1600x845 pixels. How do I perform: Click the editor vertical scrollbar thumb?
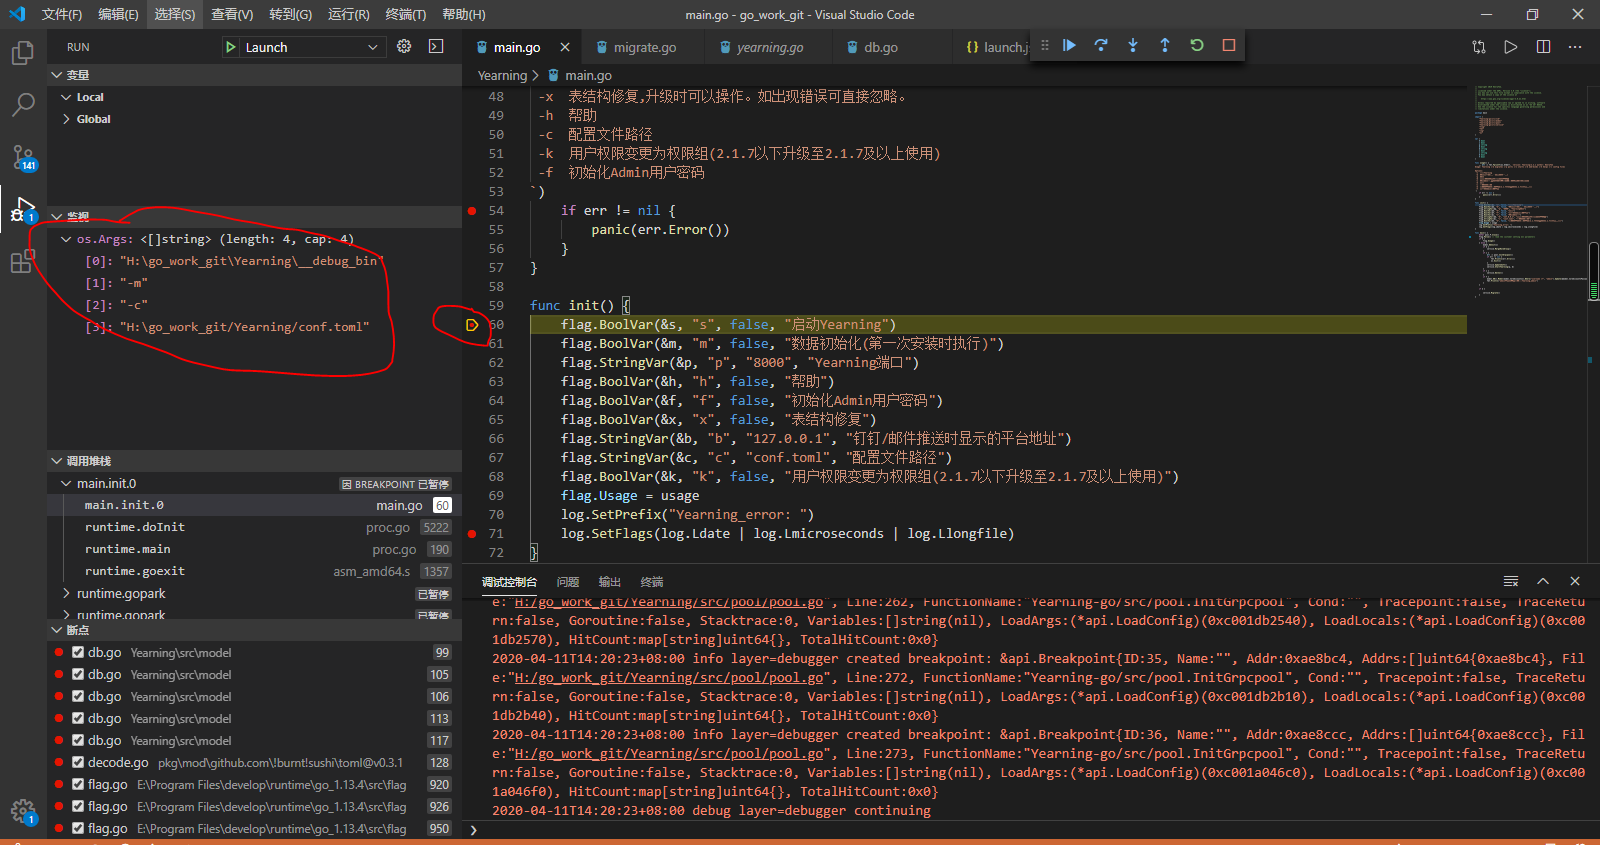1594,271
